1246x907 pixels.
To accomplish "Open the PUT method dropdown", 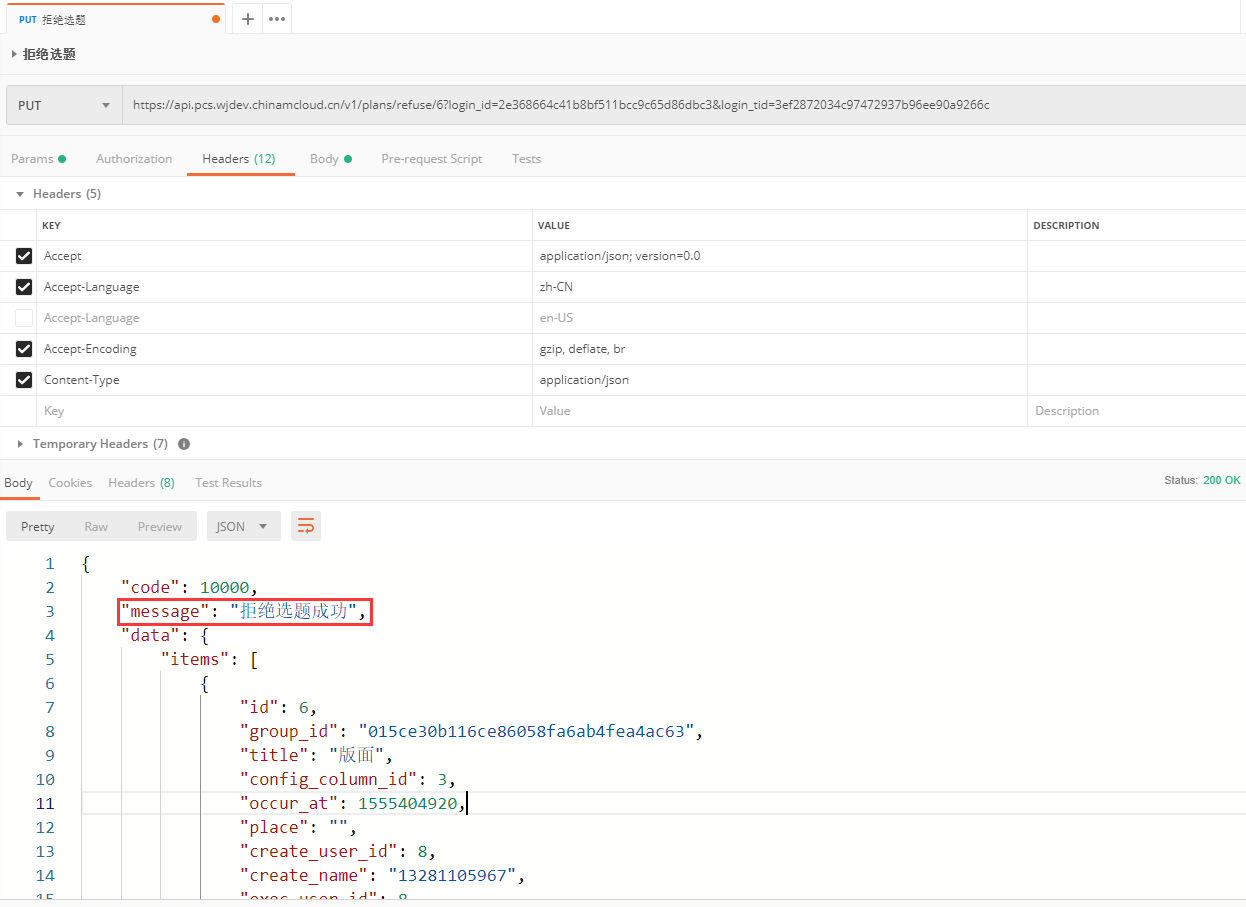I will (64, 105).
